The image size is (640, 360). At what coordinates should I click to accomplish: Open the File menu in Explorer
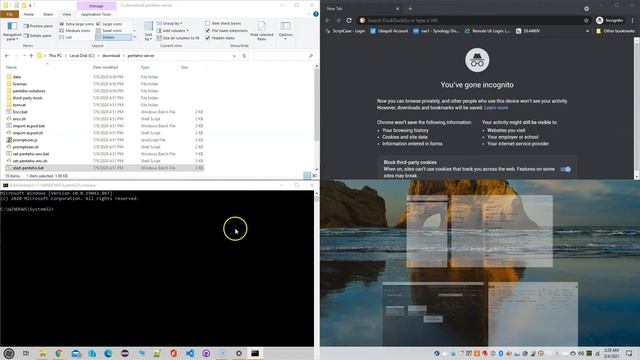9,14
